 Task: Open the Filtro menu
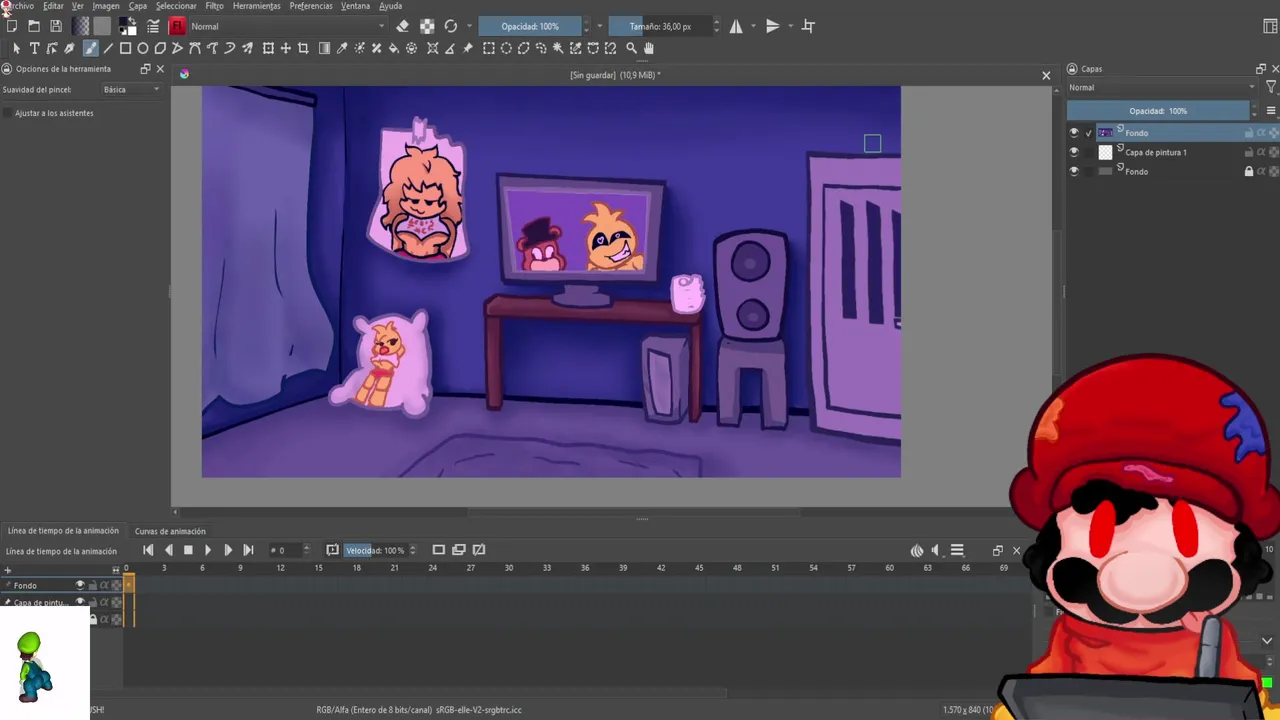click(x=214, y=6)
